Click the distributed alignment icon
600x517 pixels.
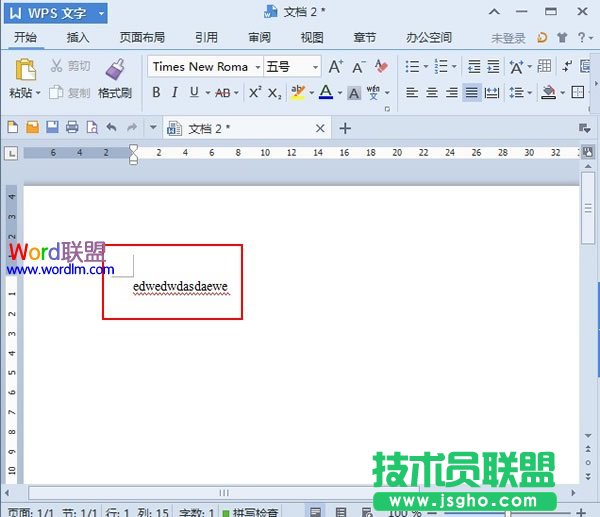(492, 93)
